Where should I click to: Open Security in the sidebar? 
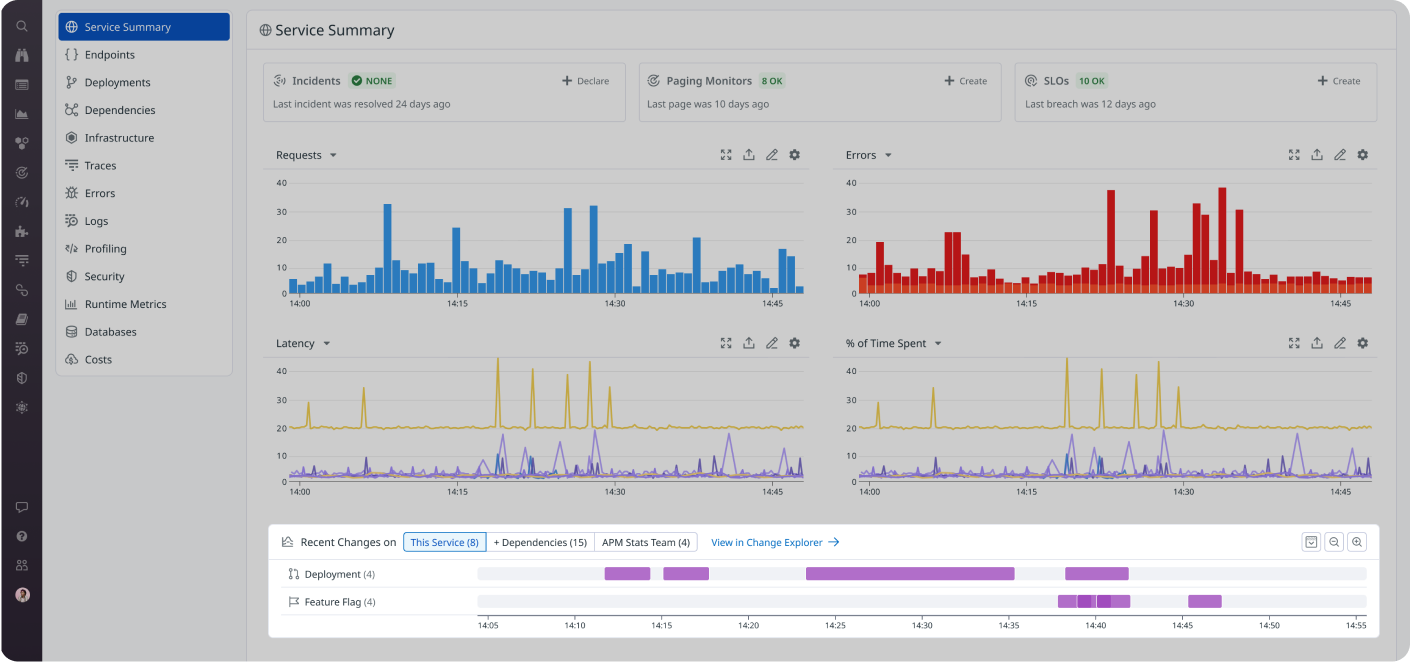coord(144,276)
